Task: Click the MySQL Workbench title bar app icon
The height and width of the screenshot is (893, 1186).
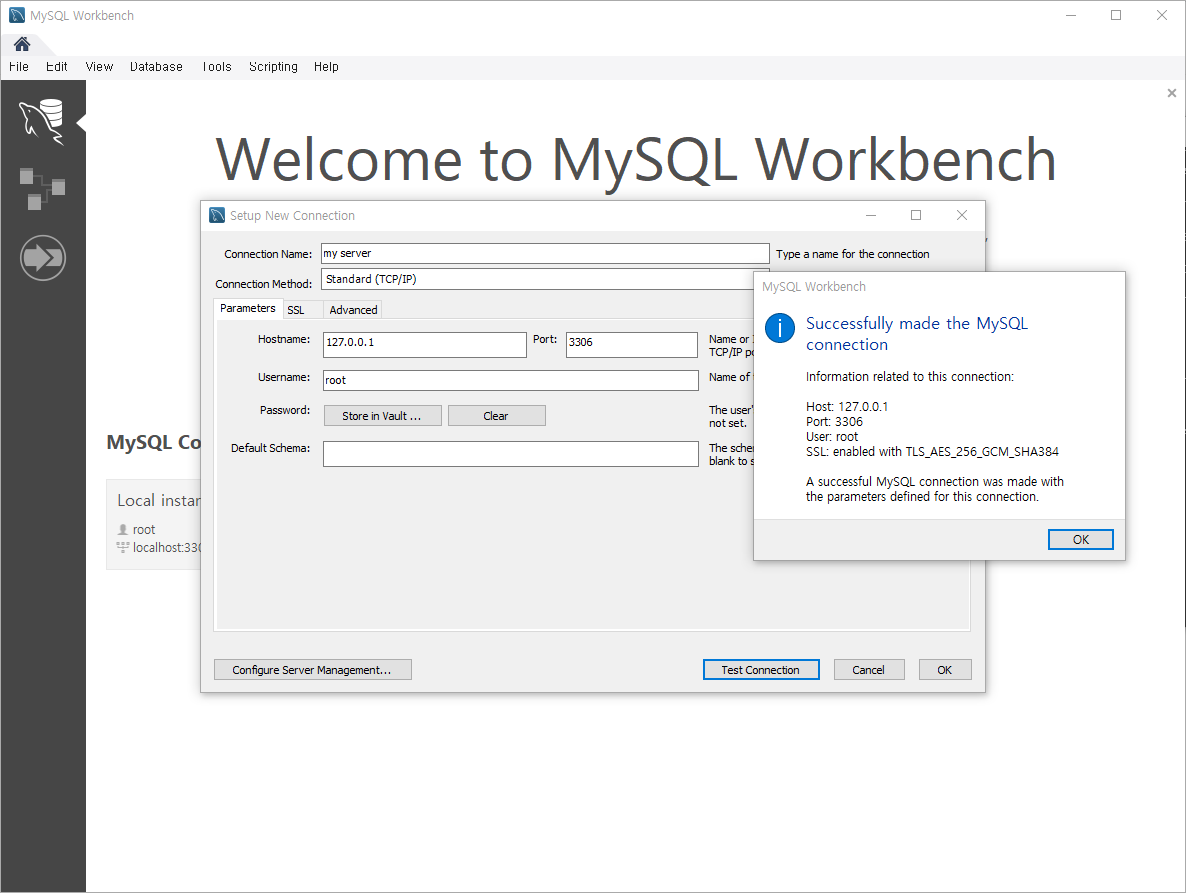Action: tap(17, 15)
